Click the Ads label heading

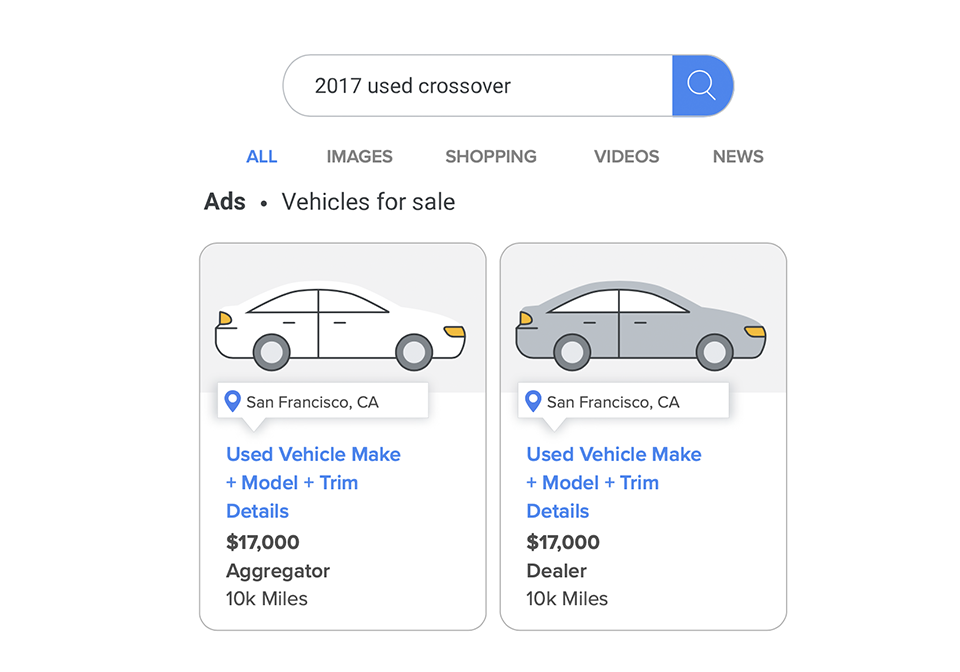tap(225, 202)
